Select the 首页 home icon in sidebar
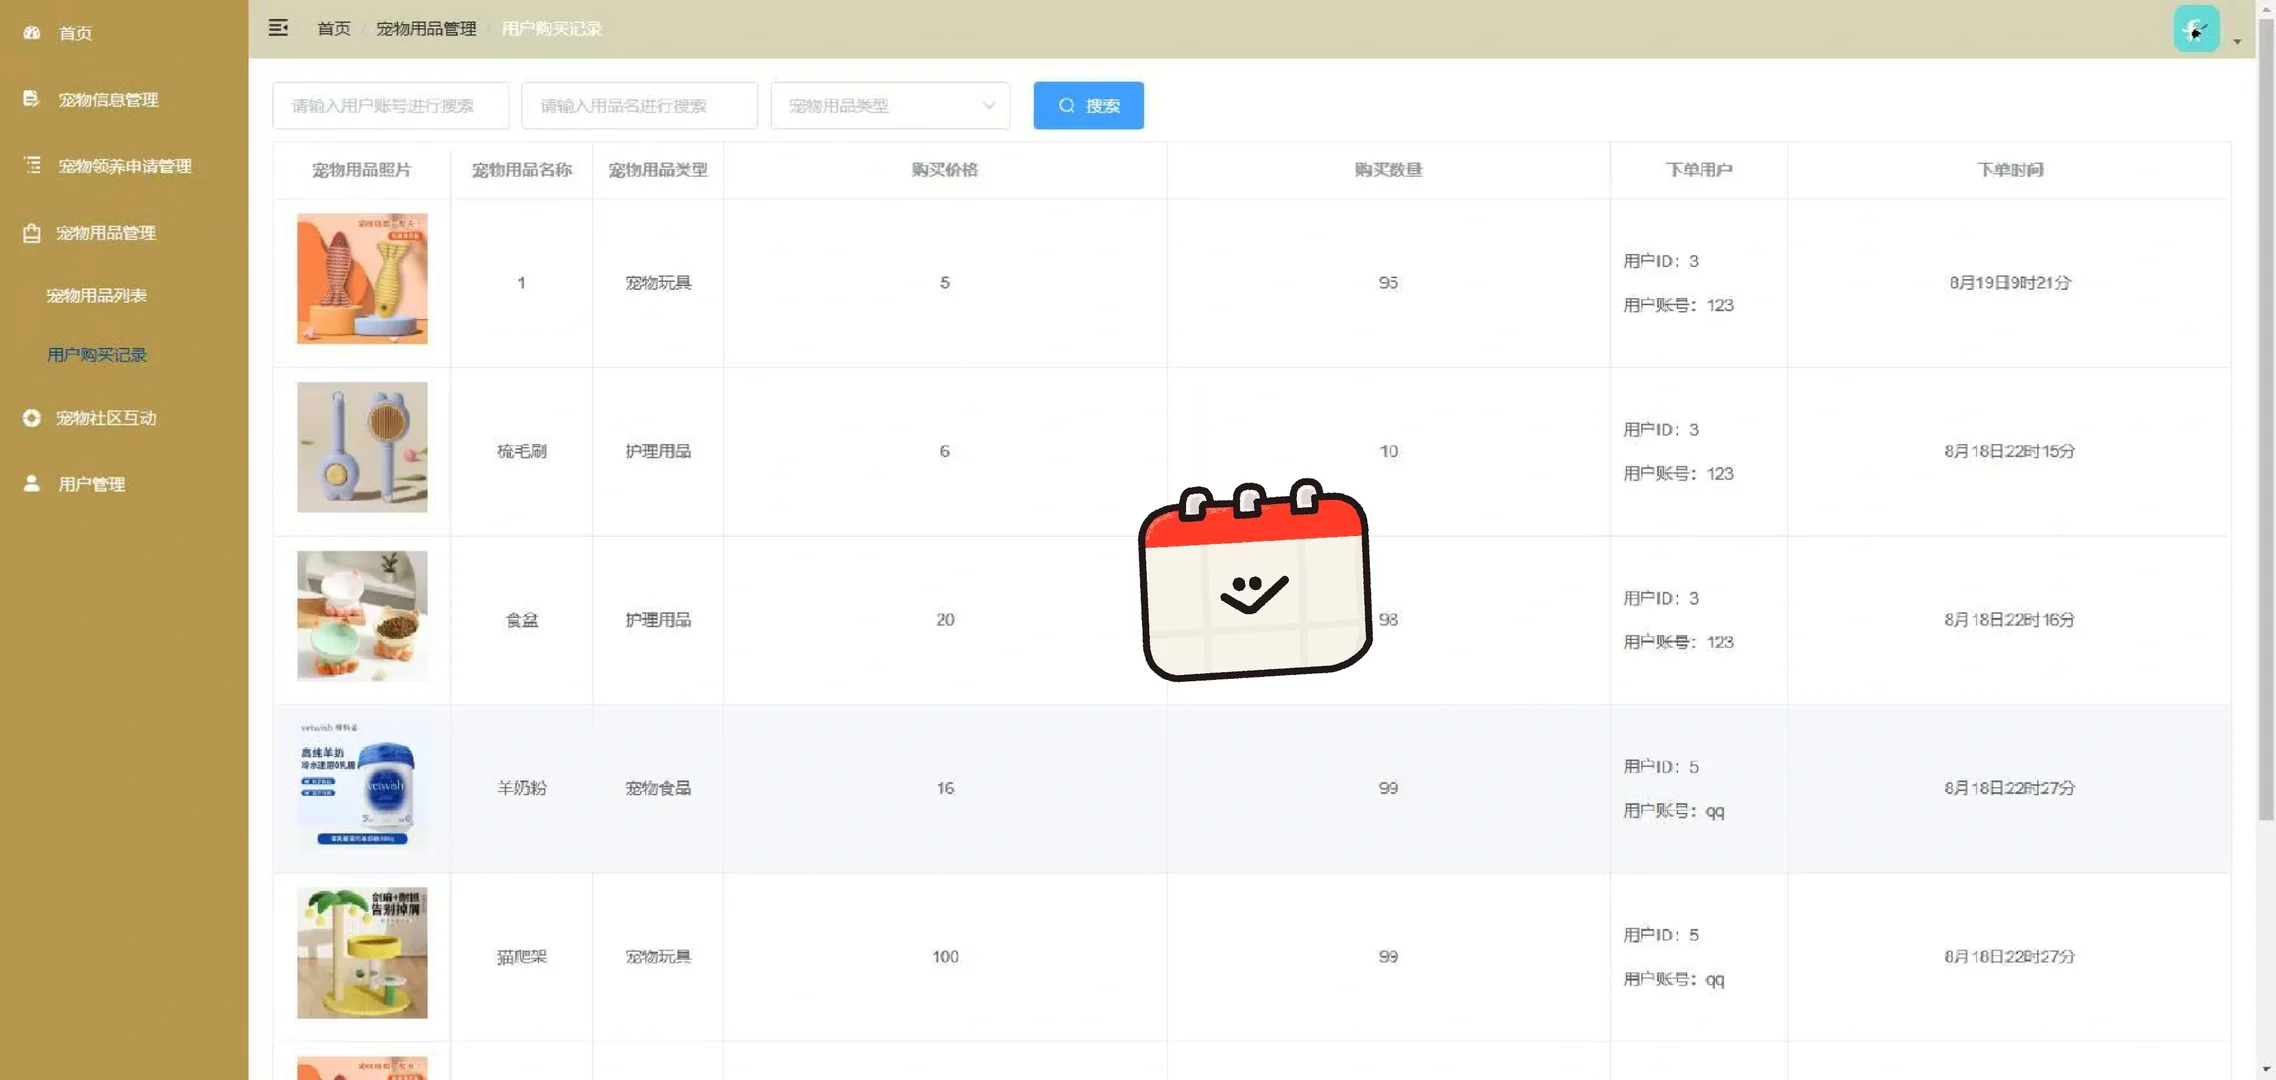The image size is (2276, 1080). pyautogui.click(x=30, y=33)
